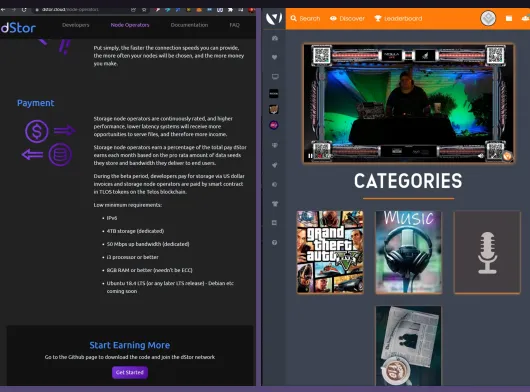Click the gamepad icon atop left sidebar

coord(275,38)
